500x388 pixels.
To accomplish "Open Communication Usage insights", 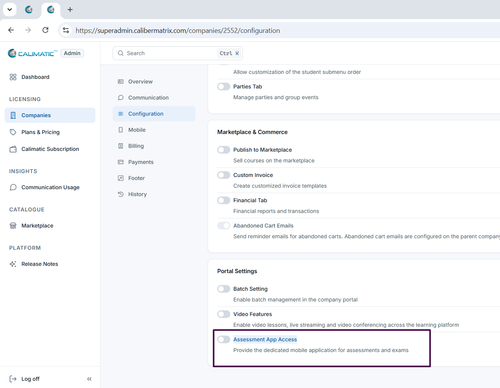I will point(50,187).
